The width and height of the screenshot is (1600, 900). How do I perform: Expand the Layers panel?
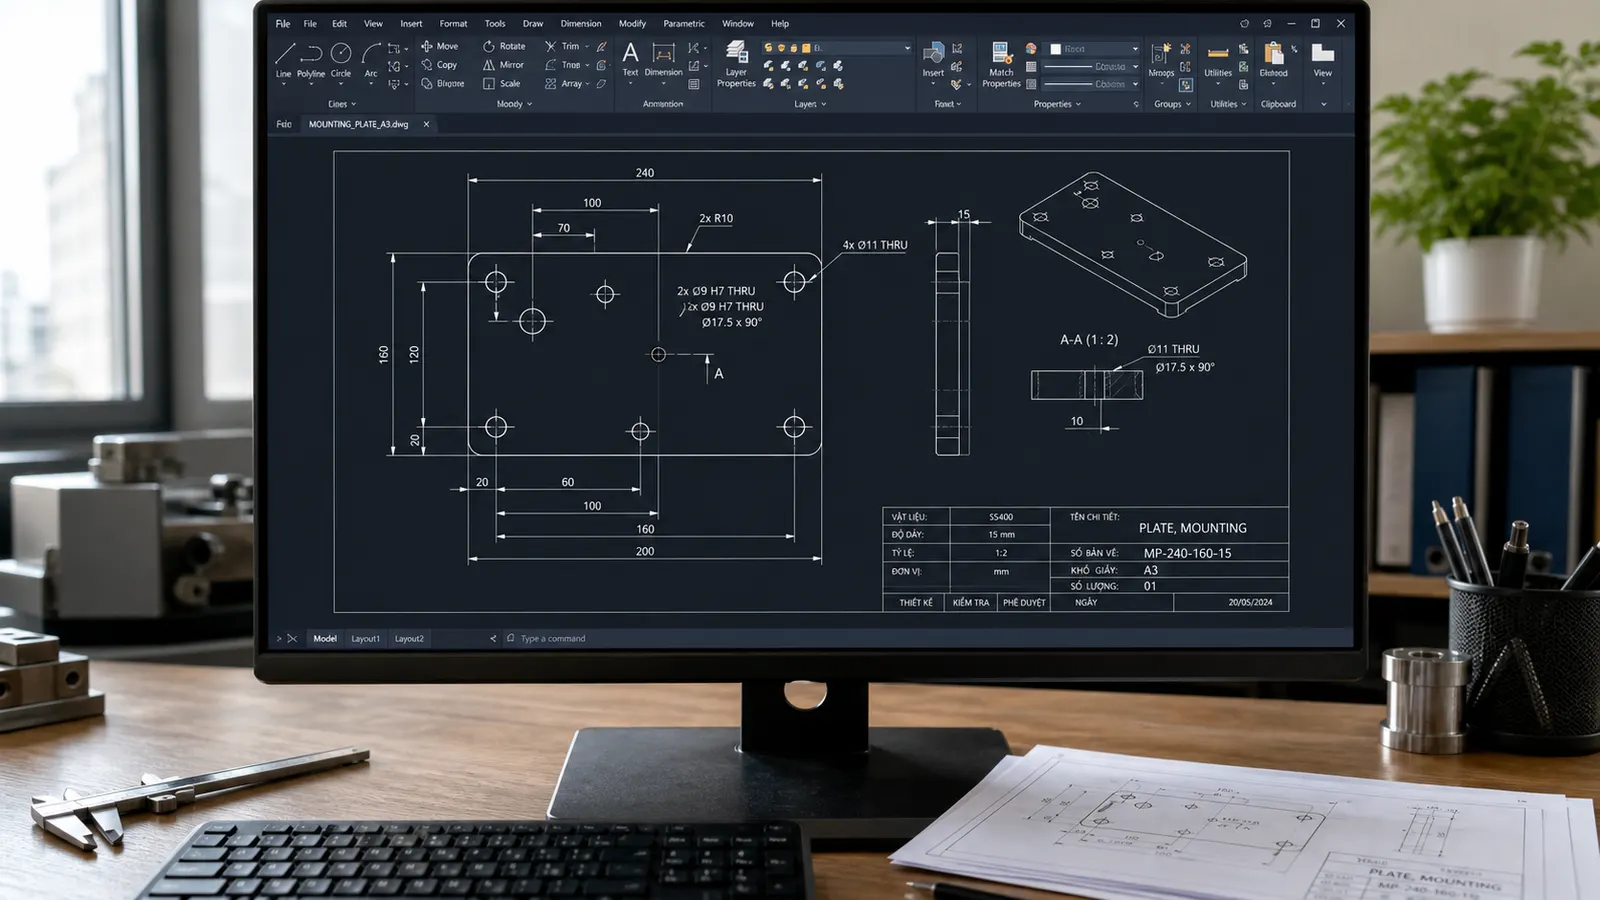click(810, 104)
